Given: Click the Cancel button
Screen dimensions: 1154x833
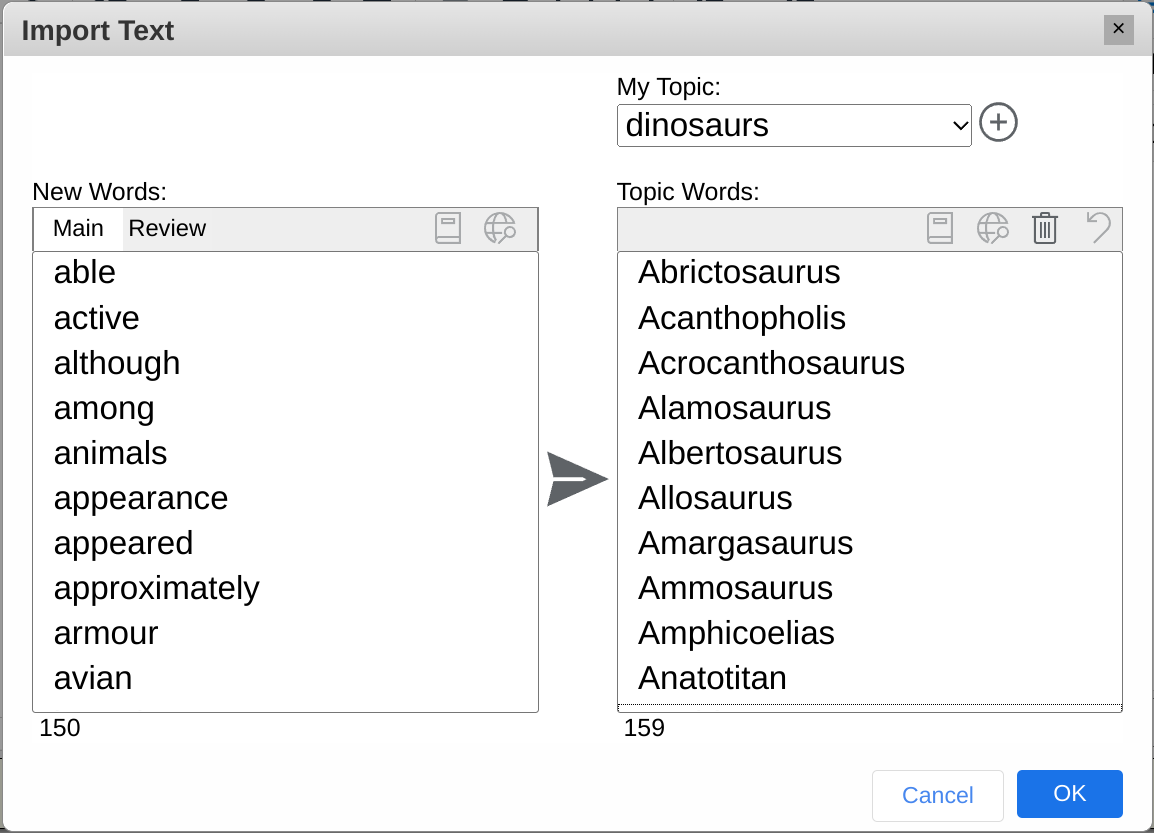Looking at the screenshot, I should [937, 795].
